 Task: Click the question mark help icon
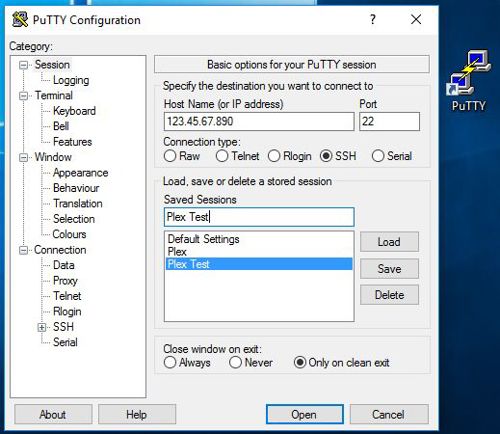coord(373,19)
